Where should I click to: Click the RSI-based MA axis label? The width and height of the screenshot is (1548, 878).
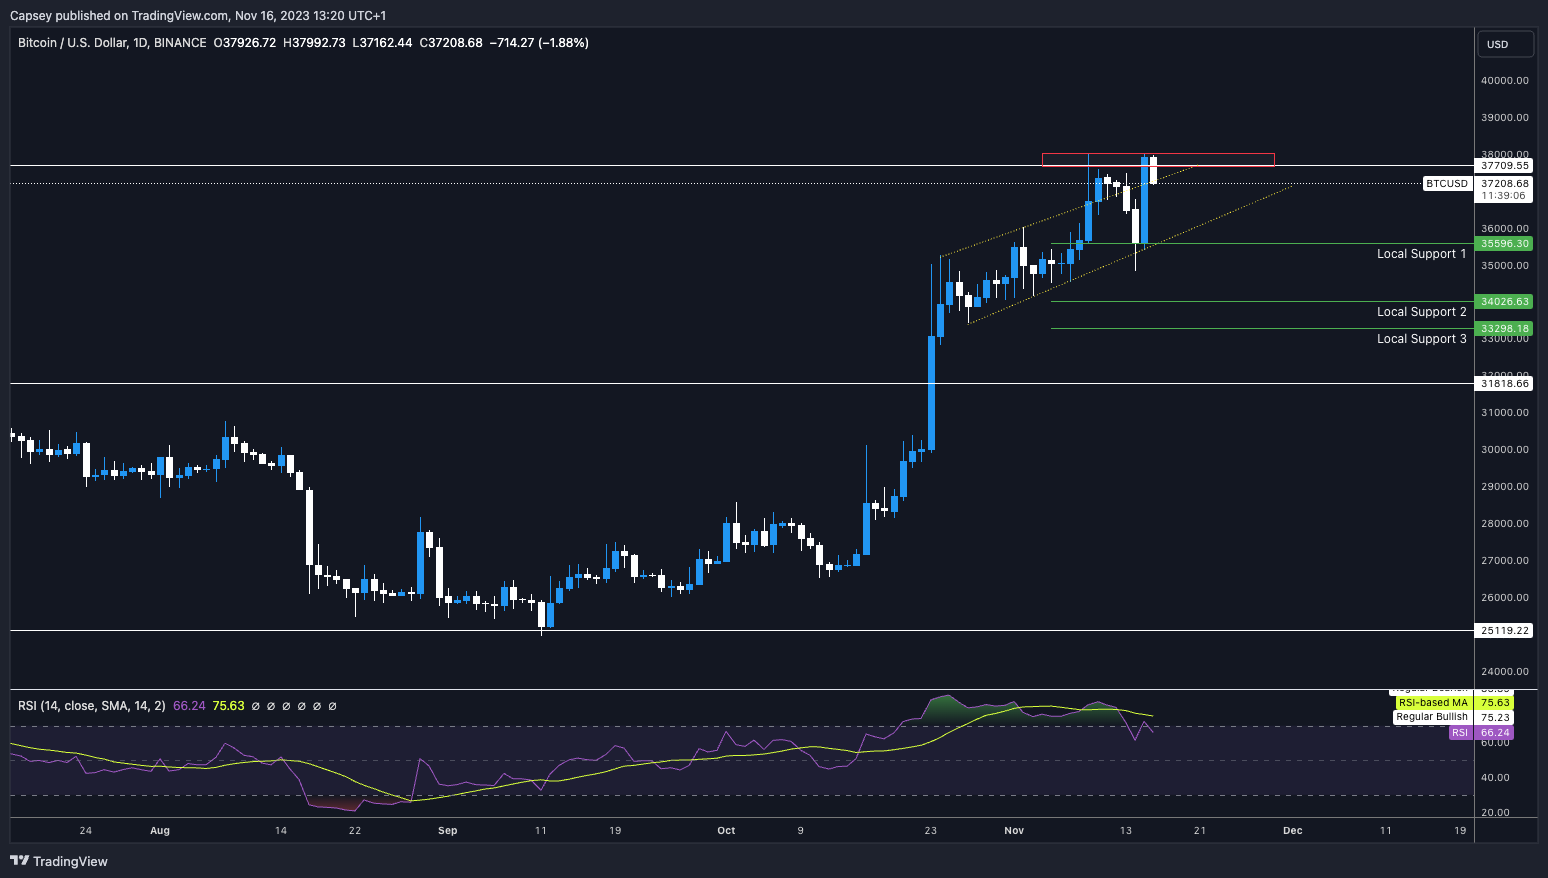pos(1433,703)
